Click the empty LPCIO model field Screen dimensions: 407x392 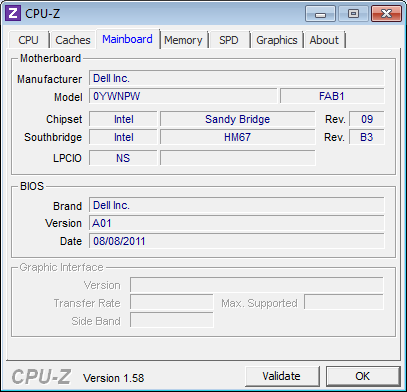(x=237, y=158)
